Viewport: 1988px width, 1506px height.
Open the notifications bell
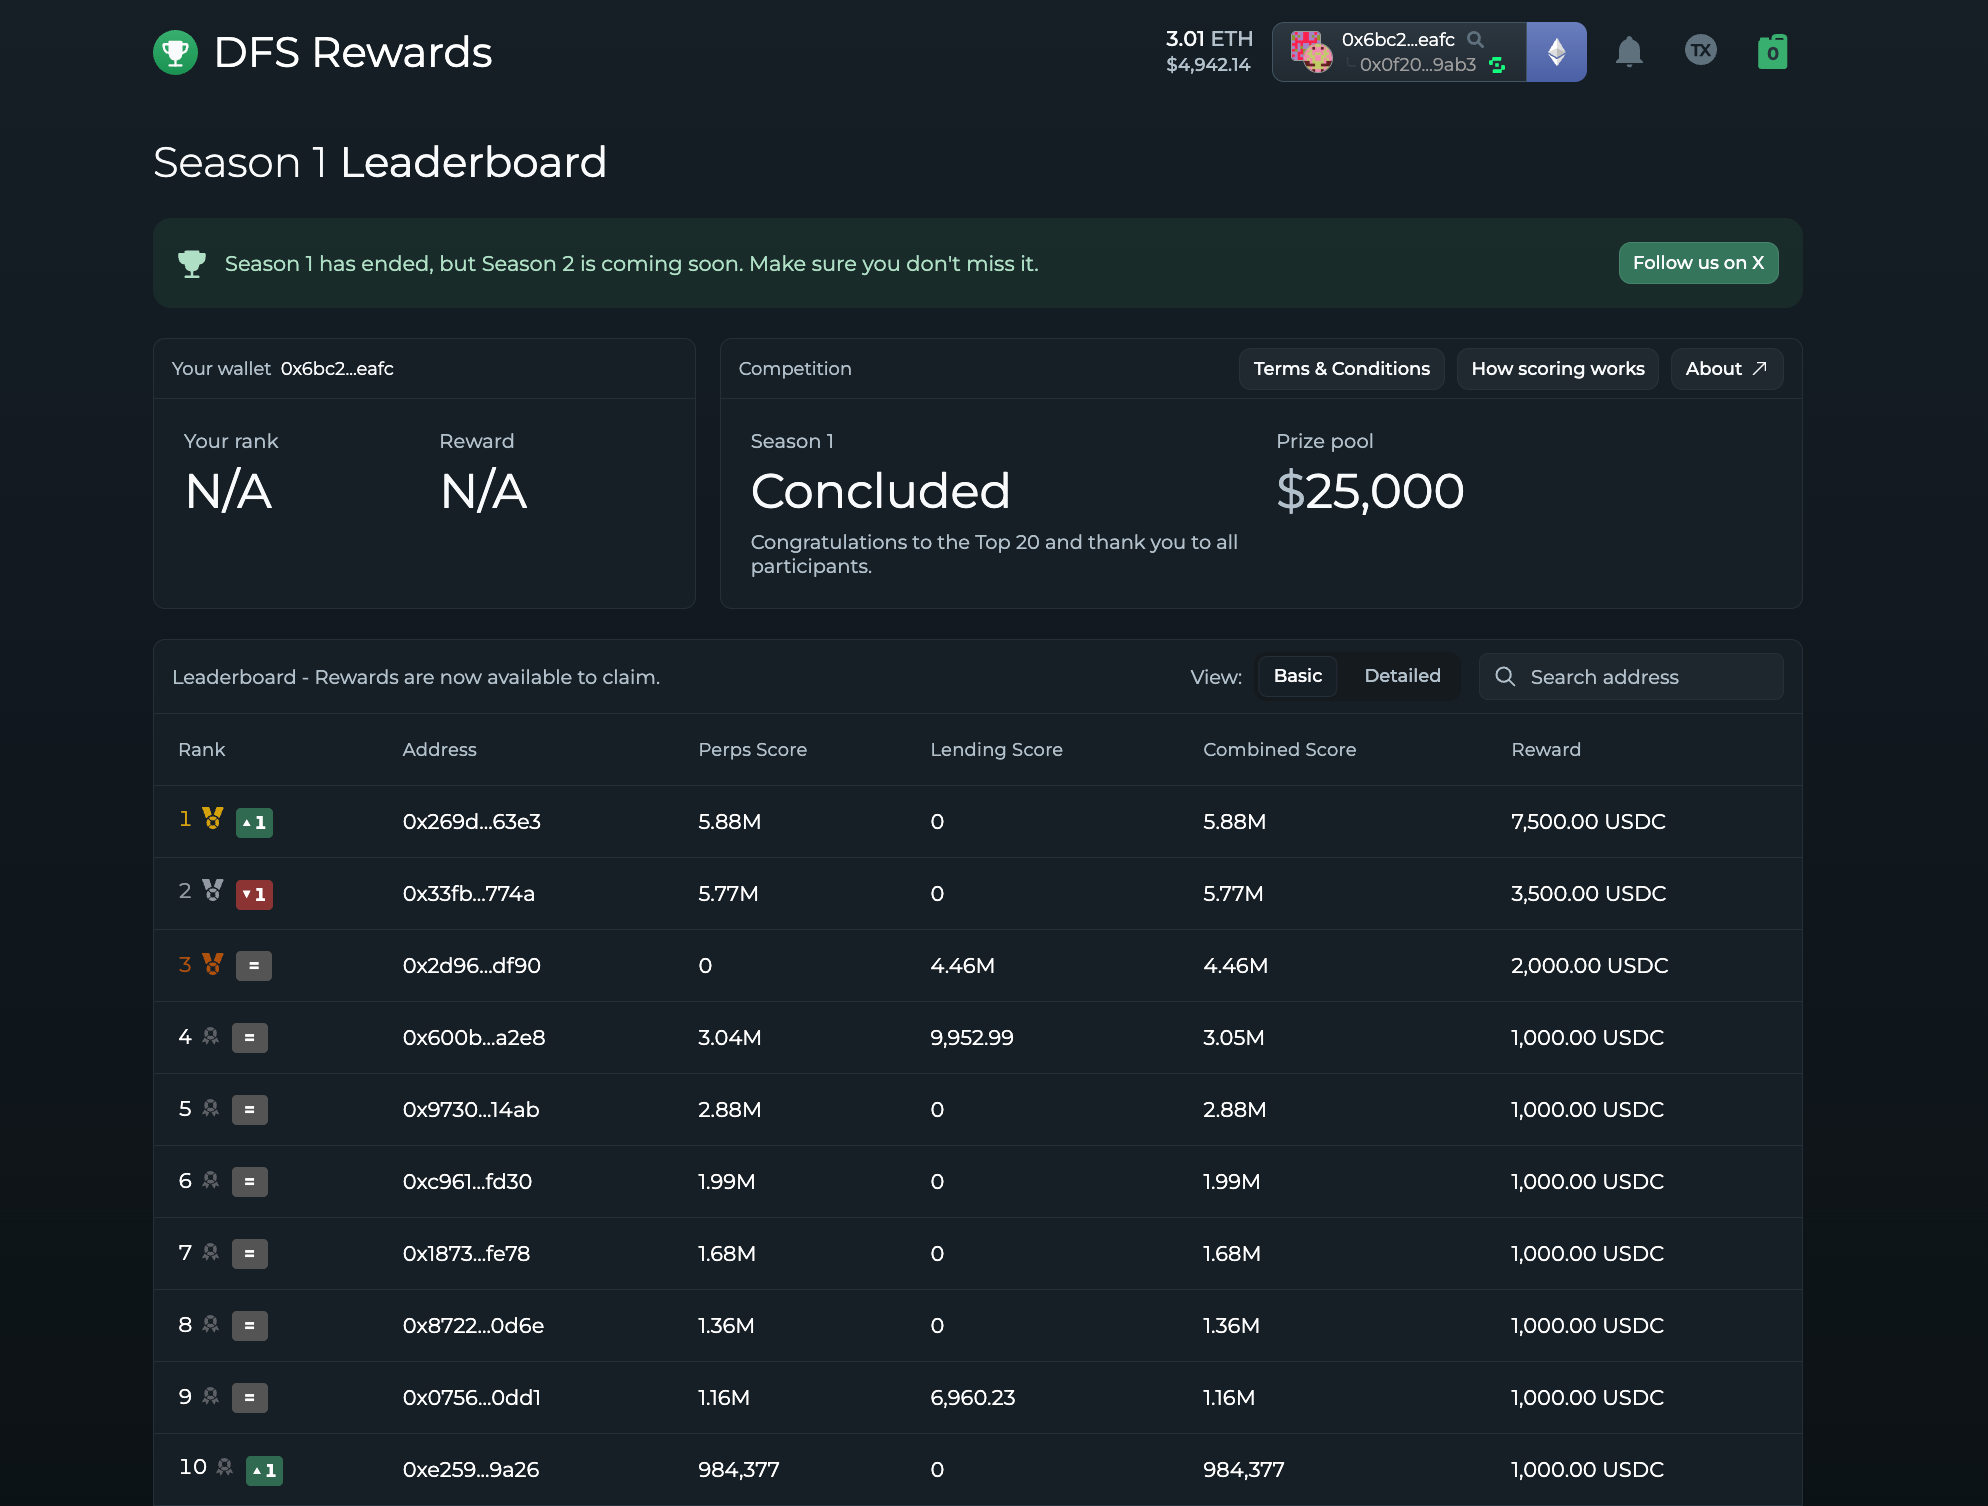(1629, 52)
